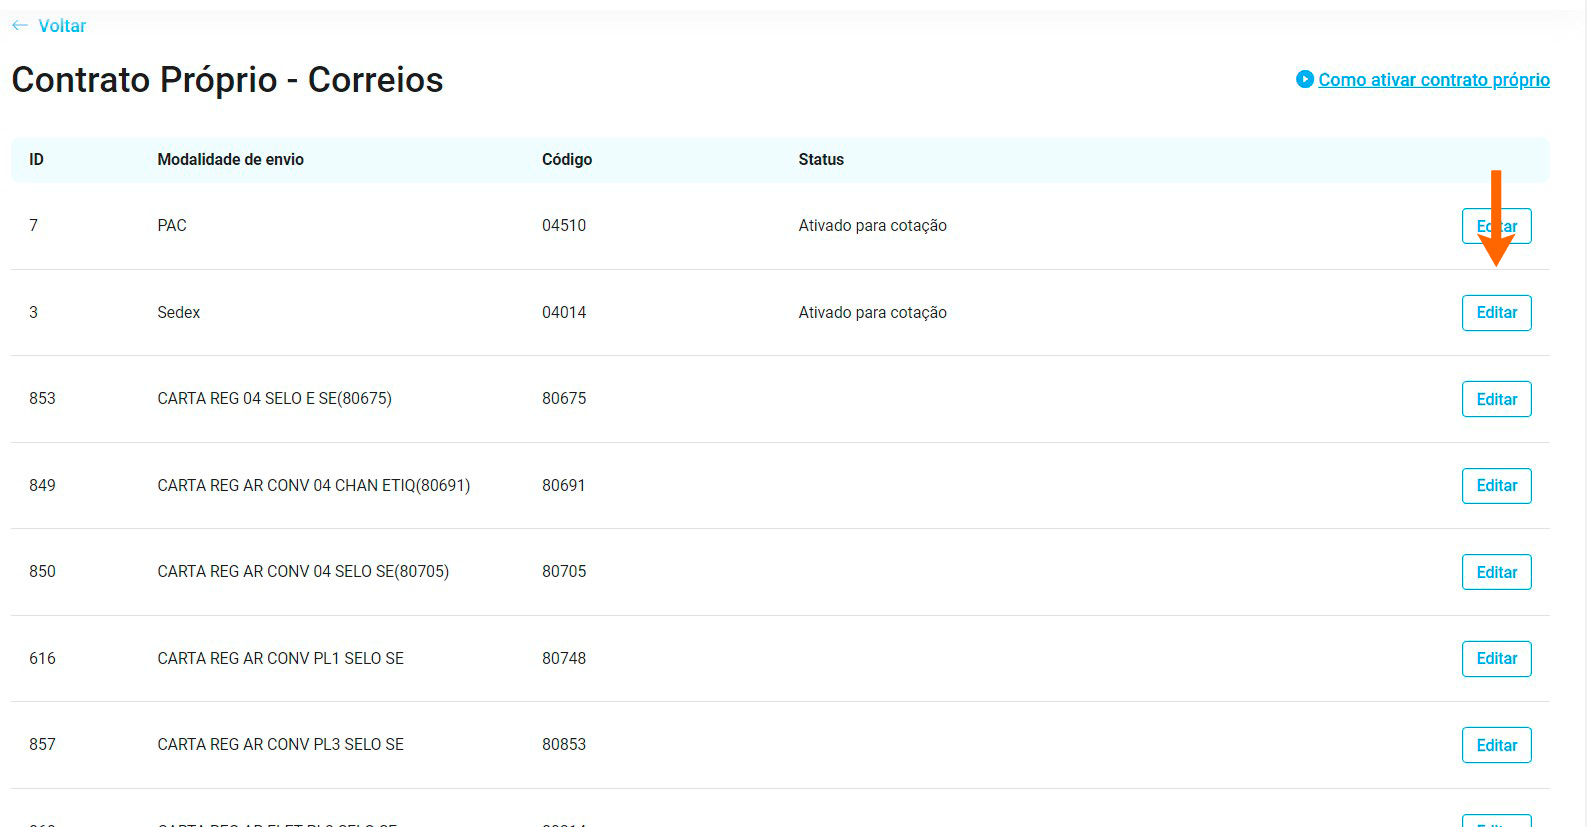
Task: Click the Status column header
Action: [x=820, y=160]
